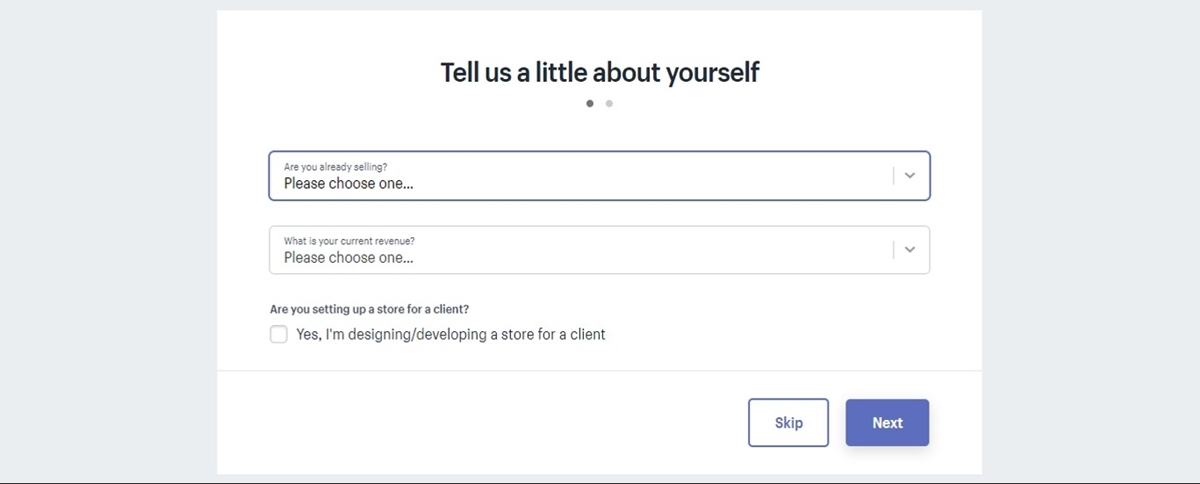Click the horizontal divider line above Skip and Next

[599, 371]
